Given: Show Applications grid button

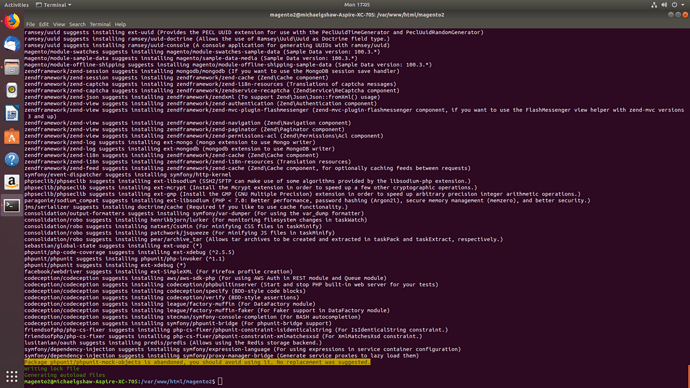Looking at the screenshot, I should pos(12,376).
